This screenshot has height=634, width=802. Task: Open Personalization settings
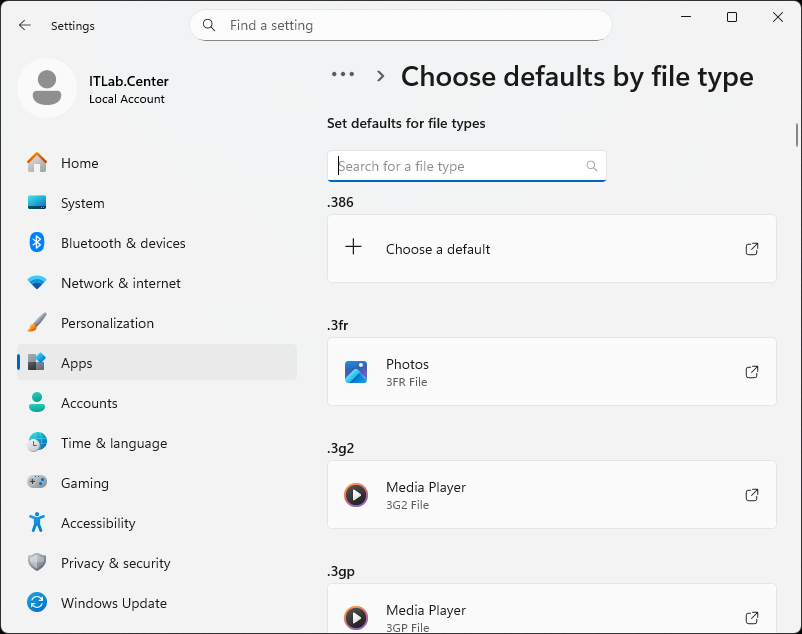(x=107, y=323)
